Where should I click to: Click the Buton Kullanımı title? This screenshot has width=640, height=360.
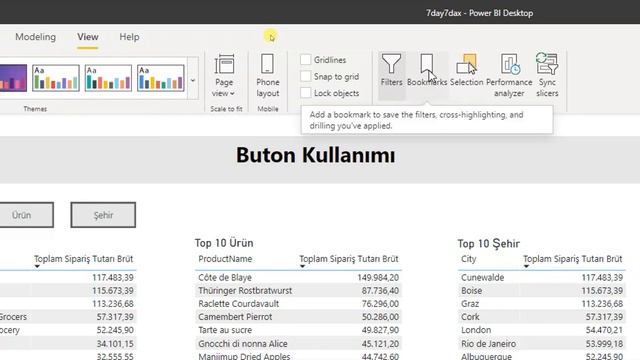click(316, 156)
